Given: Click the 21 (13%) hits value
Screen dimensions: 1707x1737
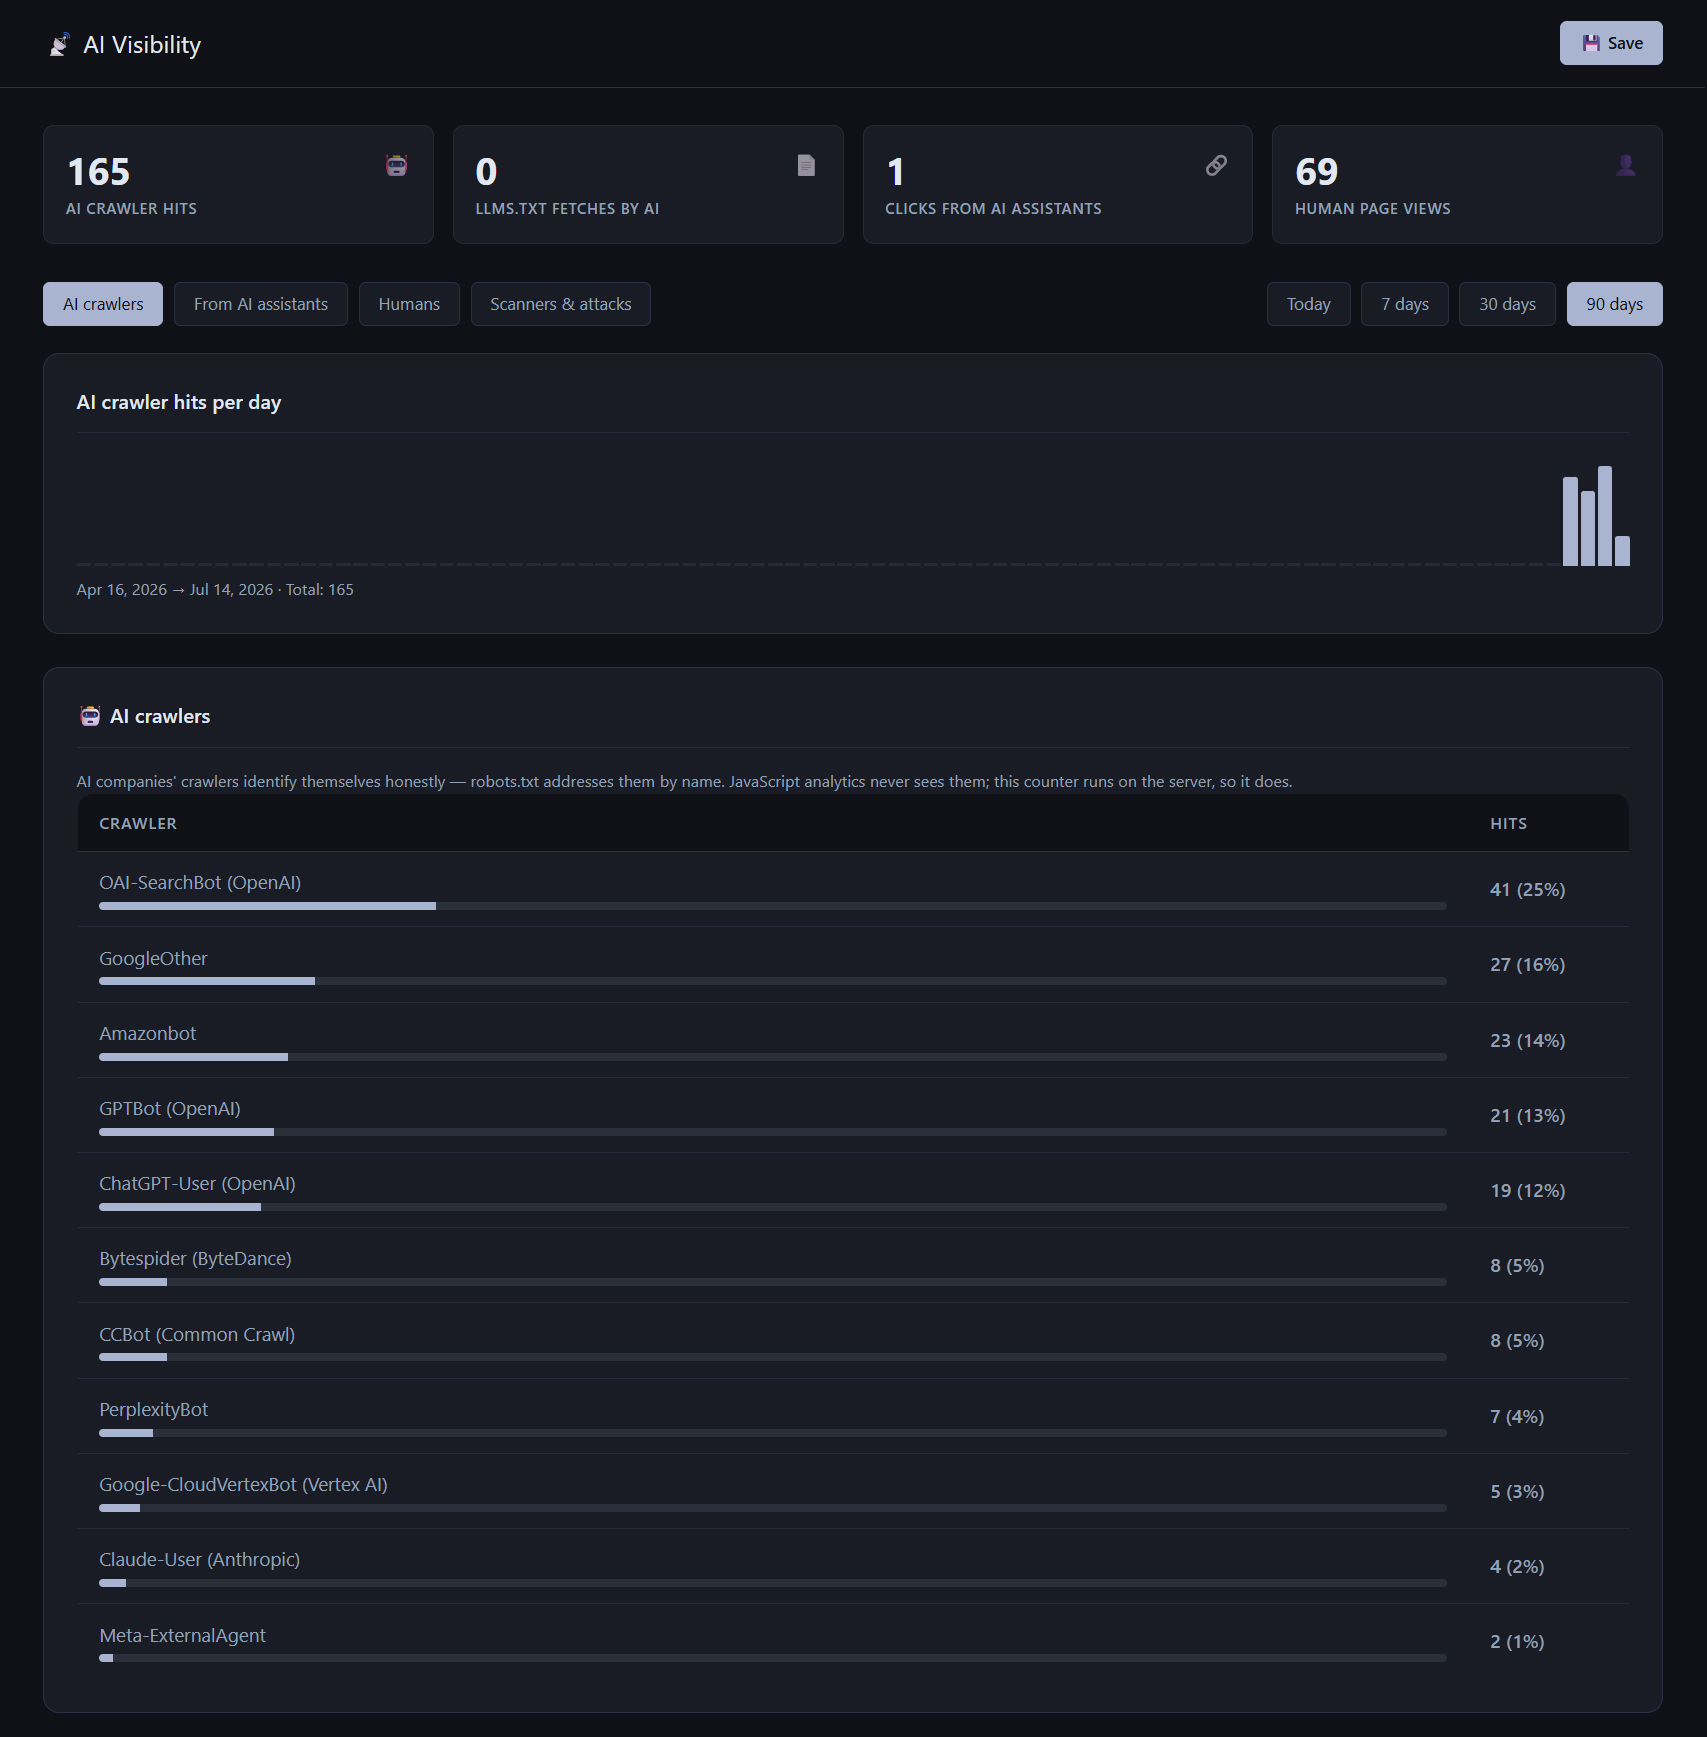Looking at the screenshot, I should 1528,1116.
